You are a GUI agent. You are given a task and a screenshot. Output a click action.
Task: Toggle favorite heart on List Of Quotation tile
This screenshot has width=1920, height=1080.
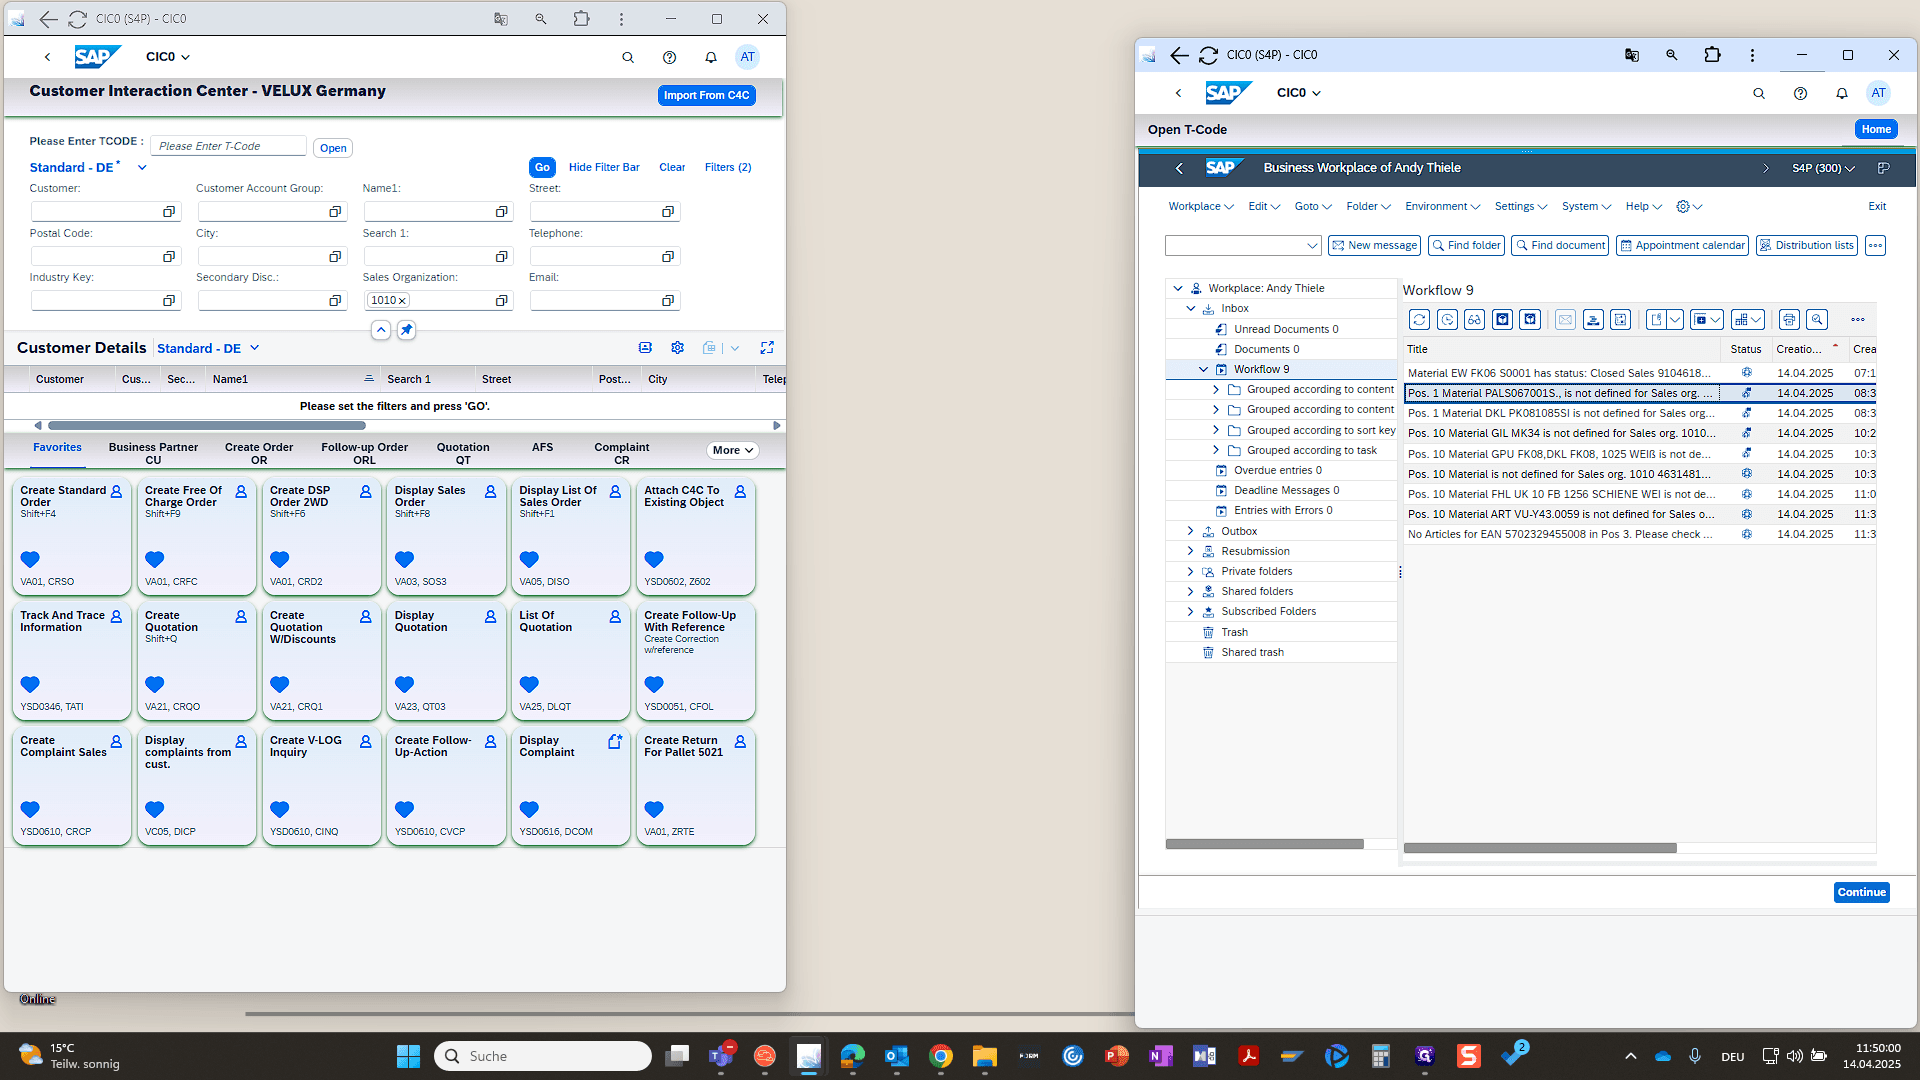[529, 685]
